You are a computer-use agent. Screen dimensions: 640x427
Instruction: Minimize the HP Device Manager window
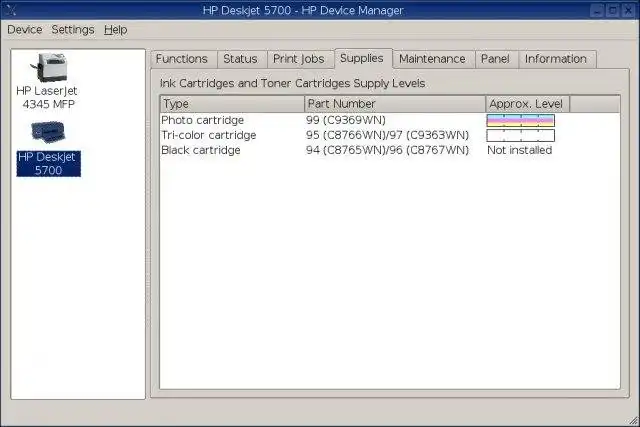[597, 10]
